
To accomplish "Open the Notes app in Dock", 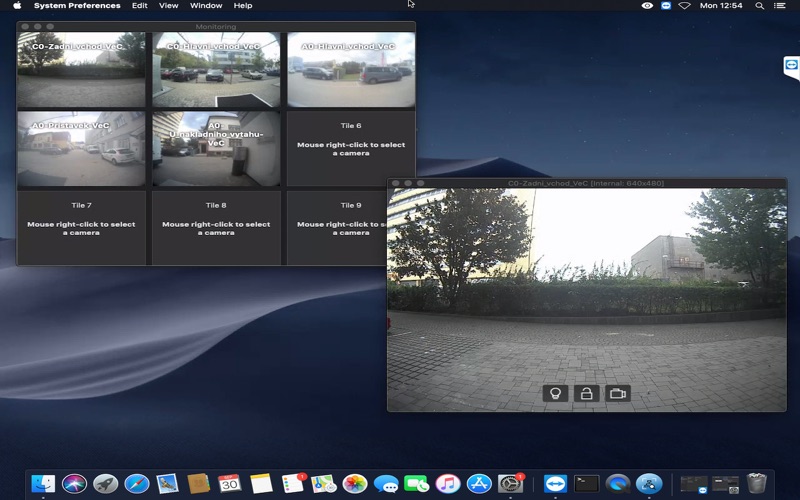I will tap(261, 483).
